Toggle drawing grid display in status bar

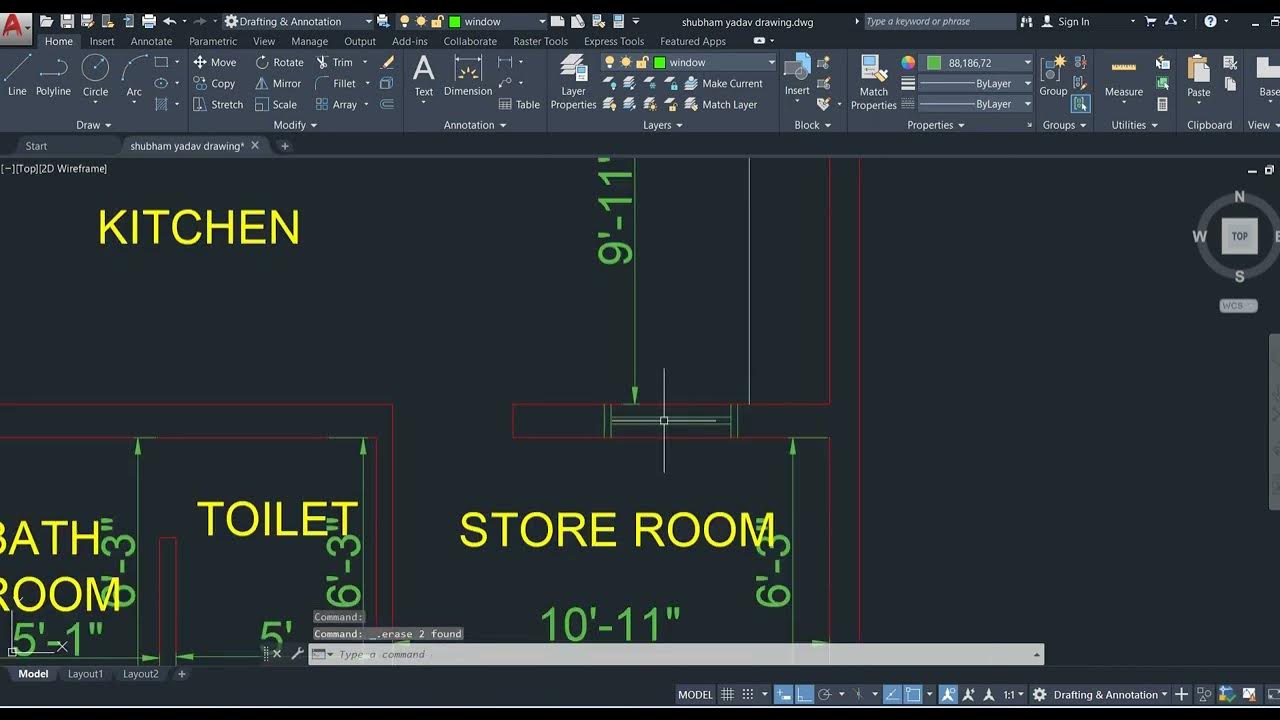point(728,694)
